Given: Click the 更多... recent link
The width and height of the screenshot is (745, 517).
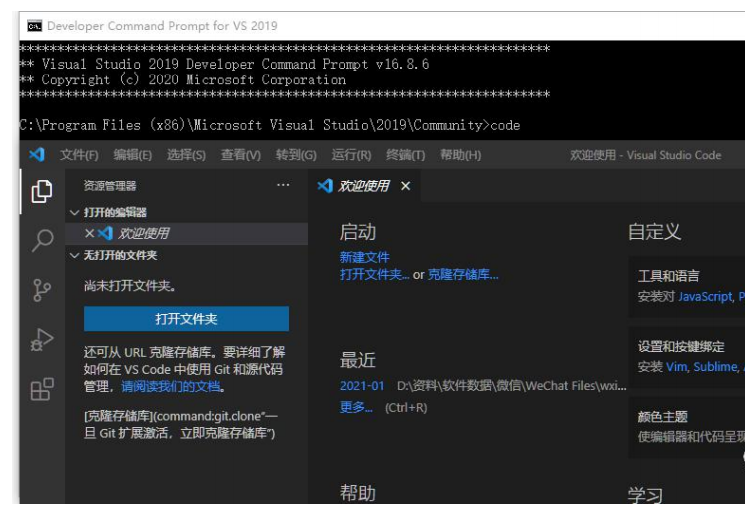Looking at the screenshot, I should tap(356, 407).
